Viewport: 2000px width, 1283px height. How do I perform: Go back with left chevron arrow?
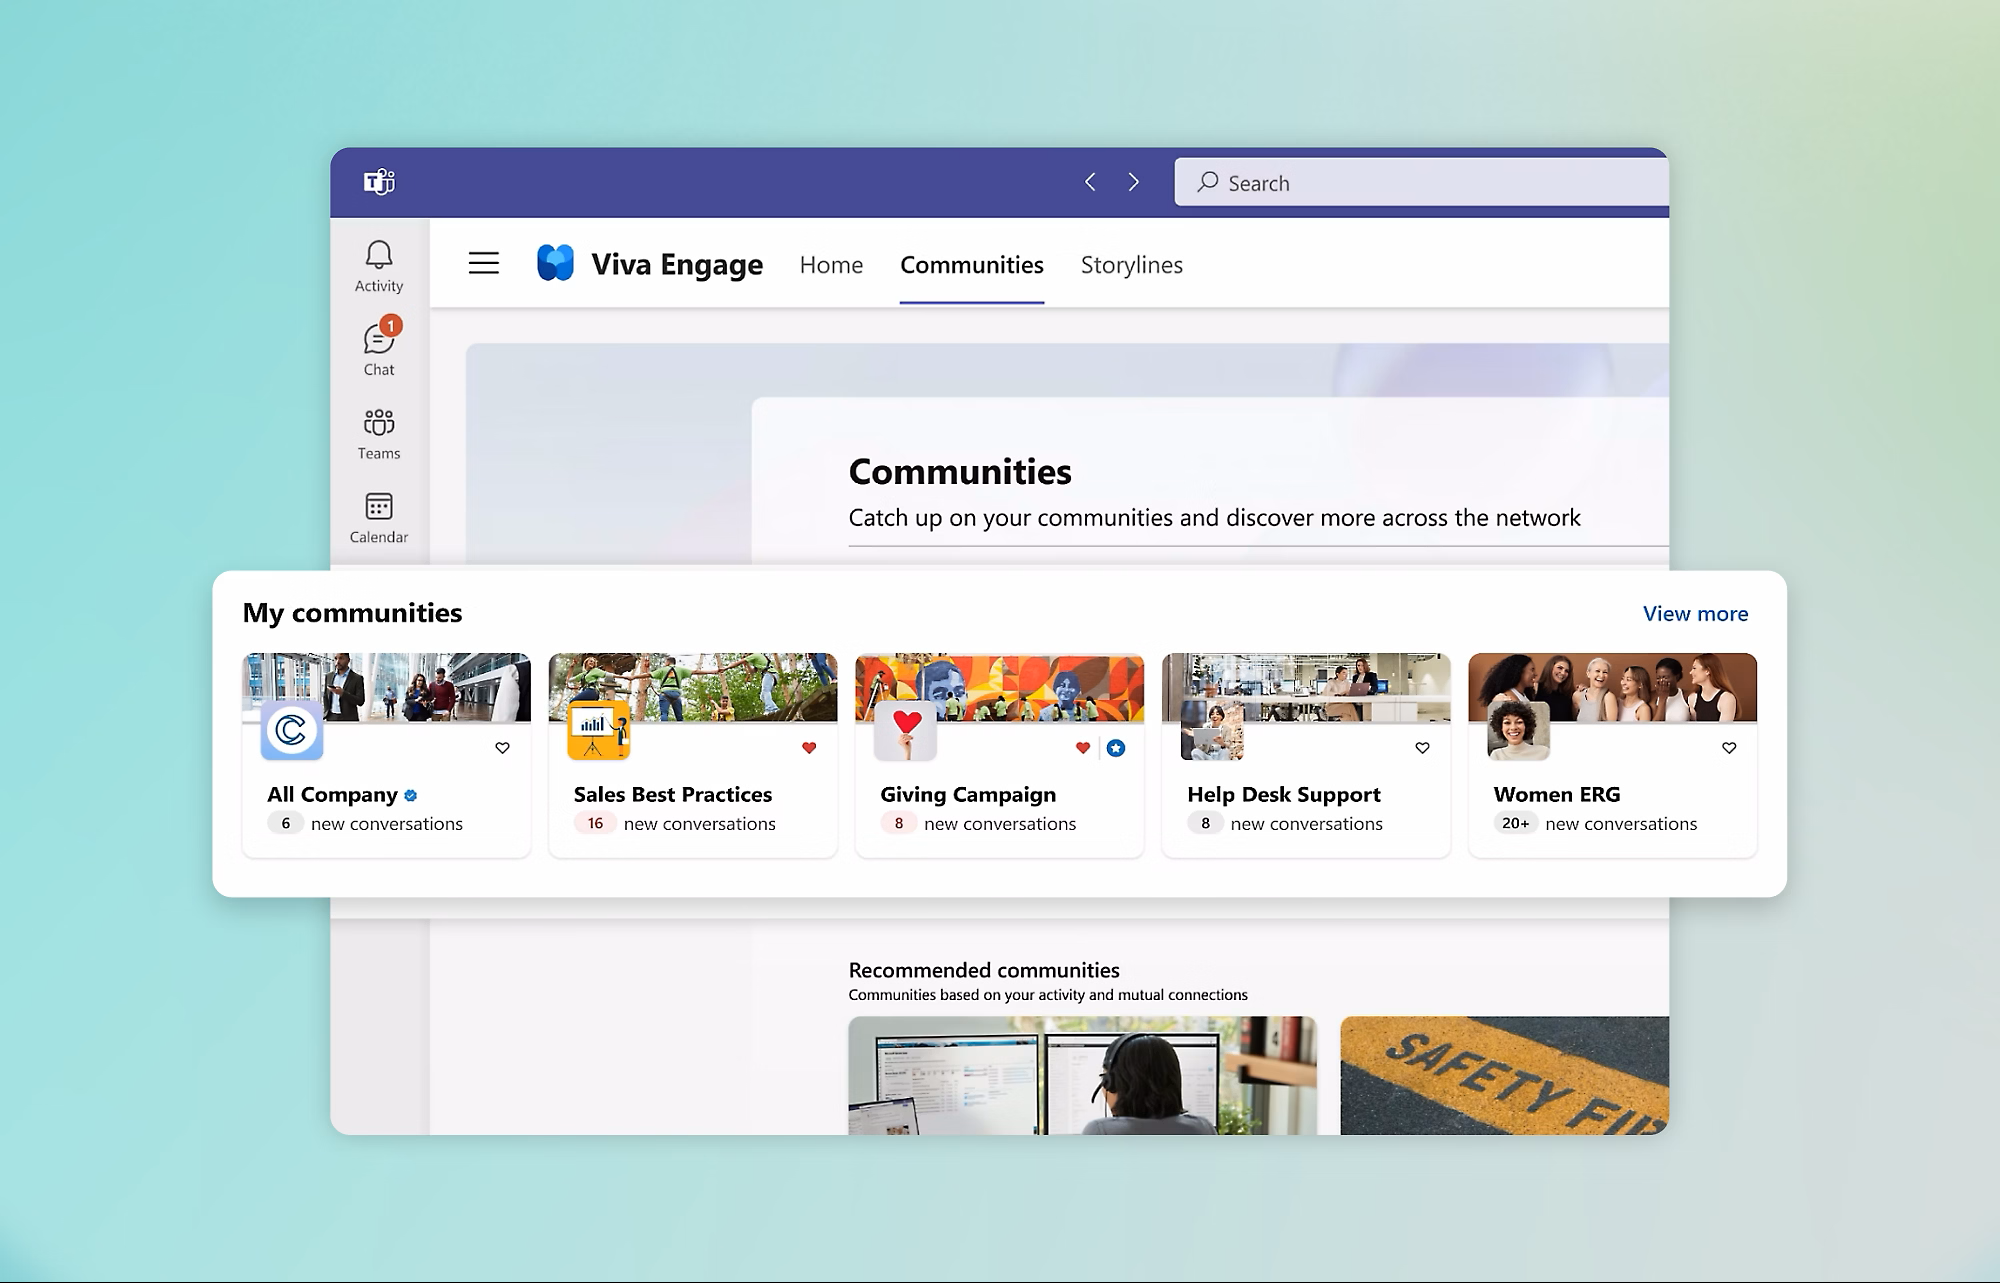pos(1090,182)
